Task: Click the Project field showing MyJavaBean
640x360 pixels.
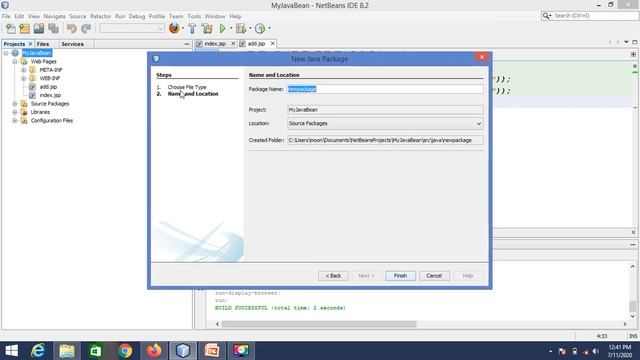Action: 385,109
